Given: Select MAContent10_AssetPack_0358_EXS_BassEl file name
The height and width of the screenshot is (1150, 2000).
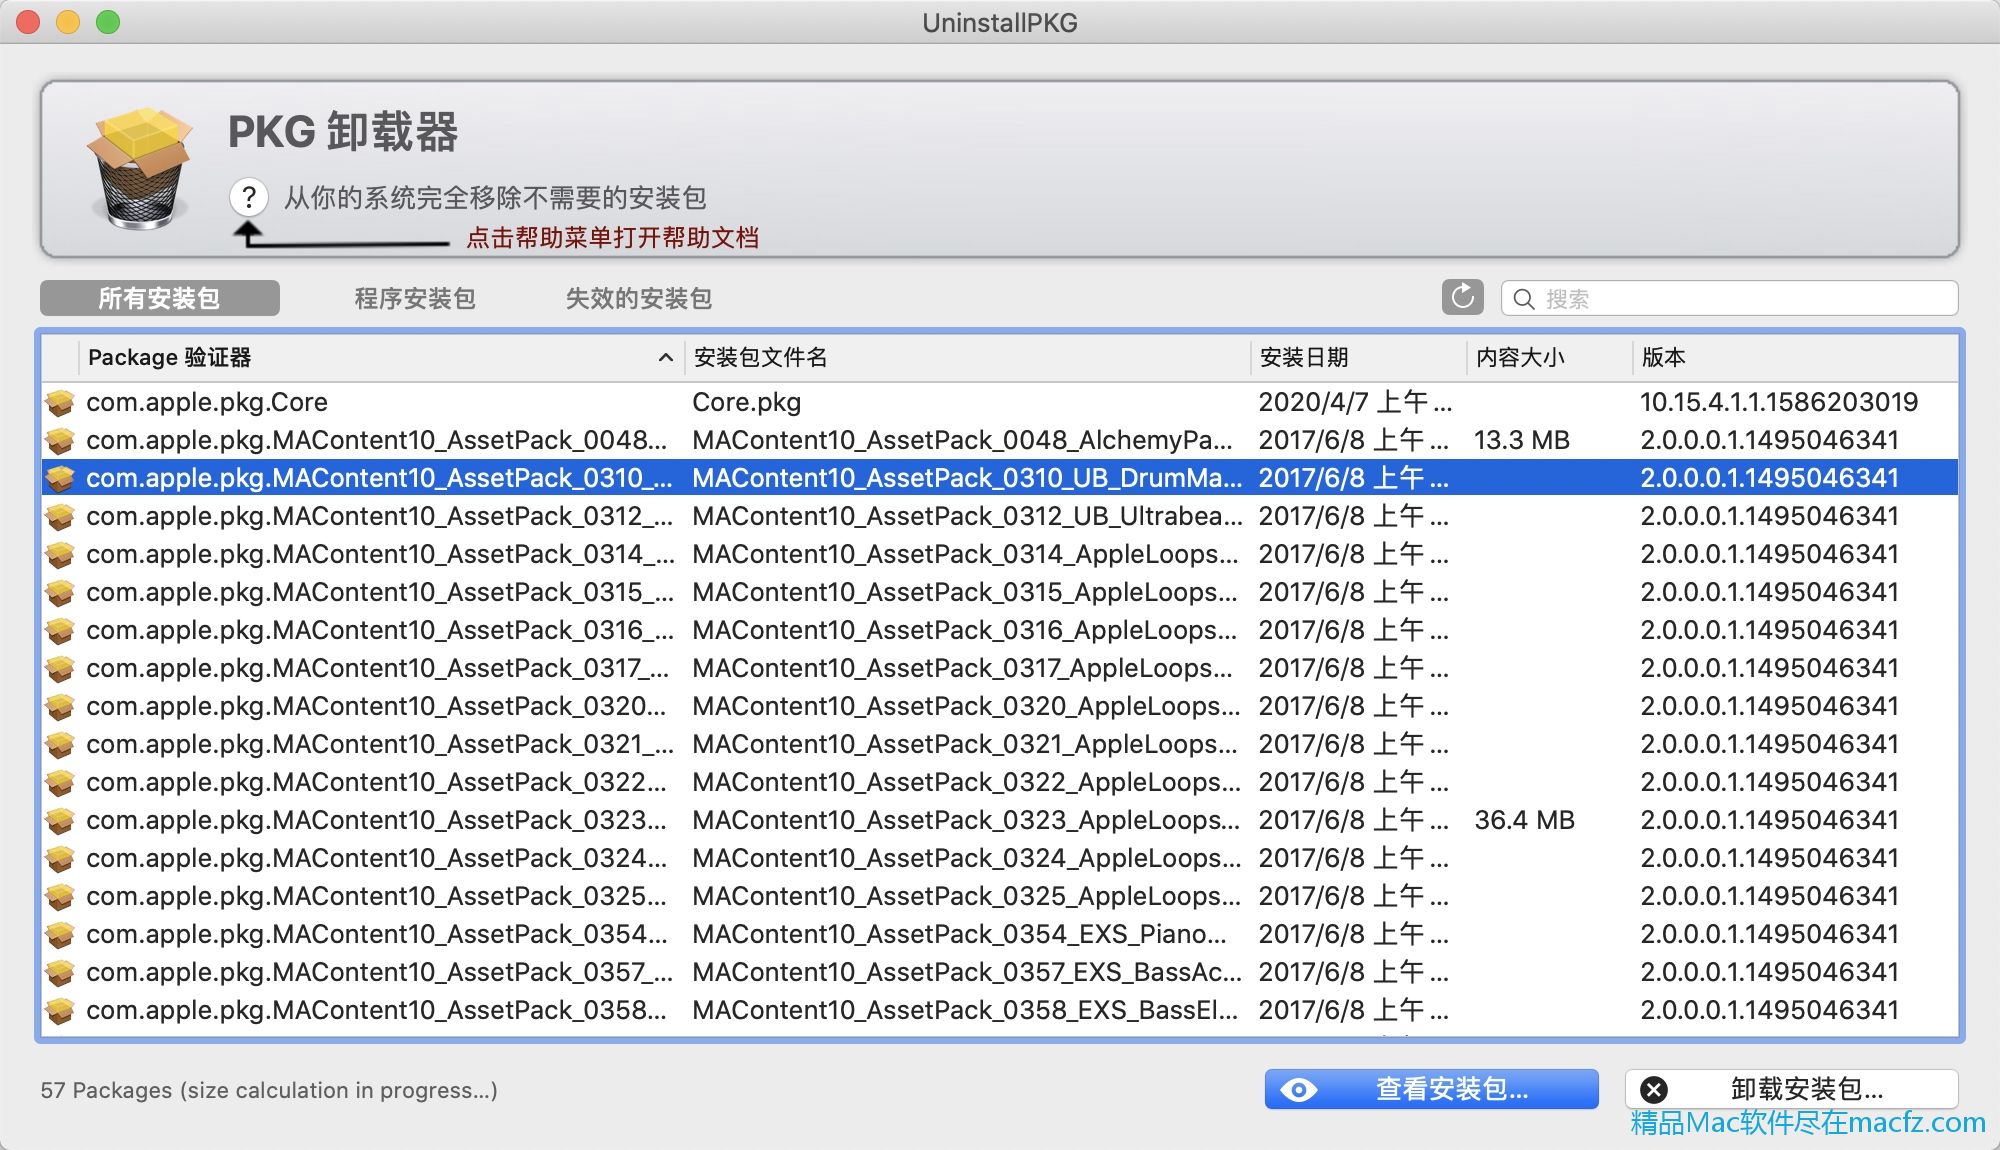Looking at the screenshot, I should tap(965, 1010).
